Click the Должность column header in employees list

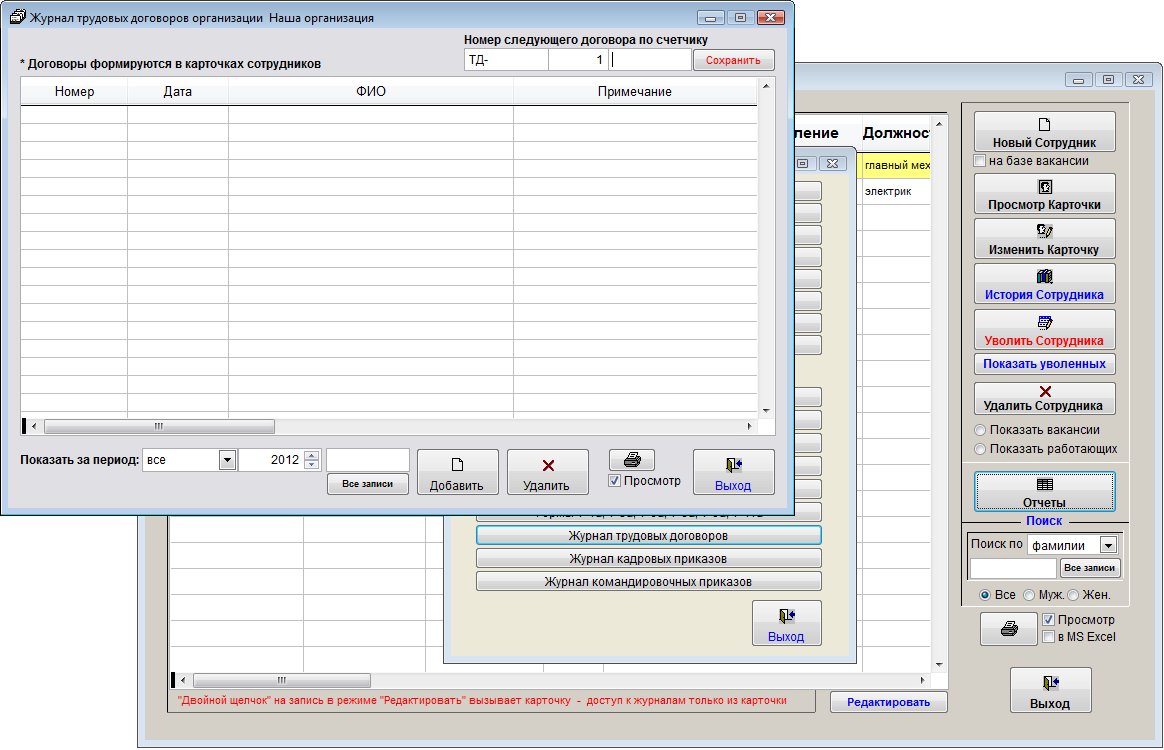[x=895, y=133]
